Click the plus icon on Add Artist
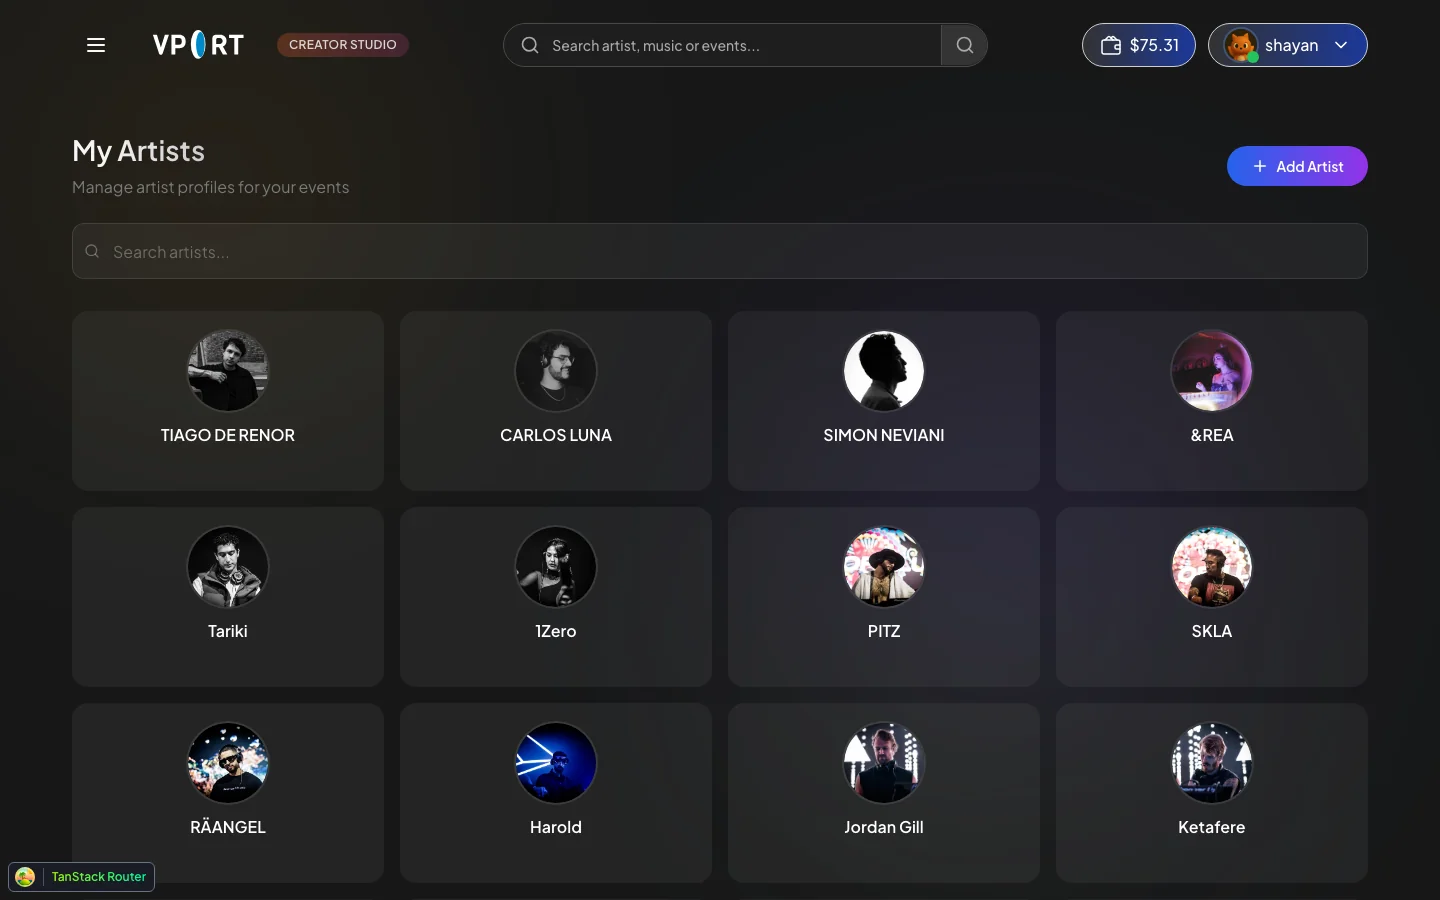Viewport: 1440px width, 900px height. [1260, 166]
